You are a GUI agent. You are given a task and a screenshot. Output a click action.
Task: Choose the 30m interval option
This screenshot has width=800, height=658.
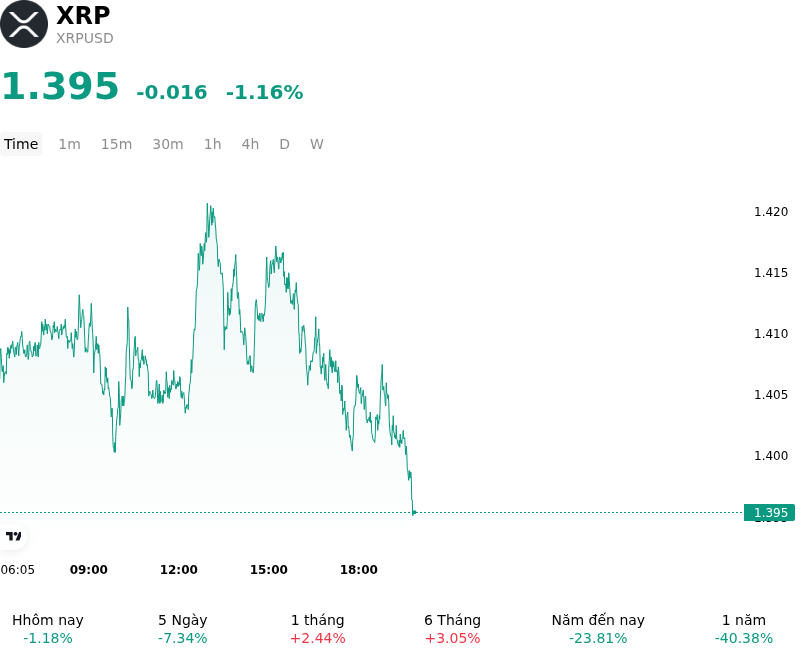pos(168,144)
